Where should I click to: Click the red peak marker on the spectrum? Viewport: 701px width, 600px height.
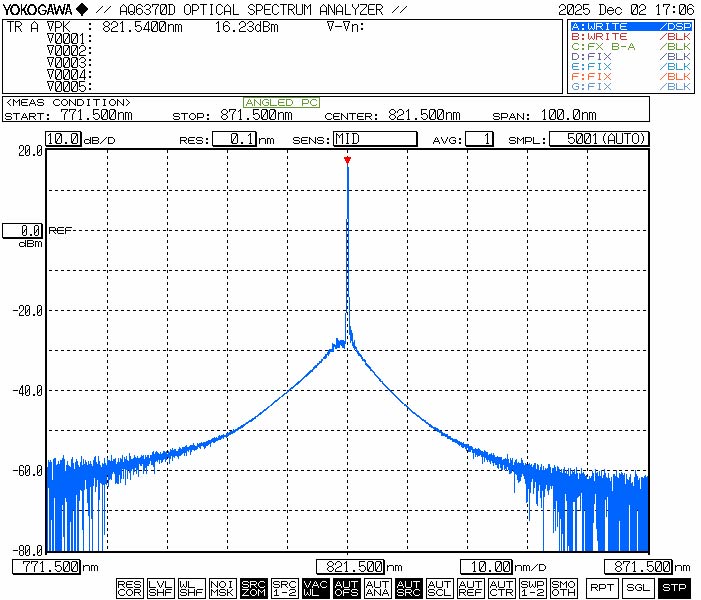coord(347,160)
